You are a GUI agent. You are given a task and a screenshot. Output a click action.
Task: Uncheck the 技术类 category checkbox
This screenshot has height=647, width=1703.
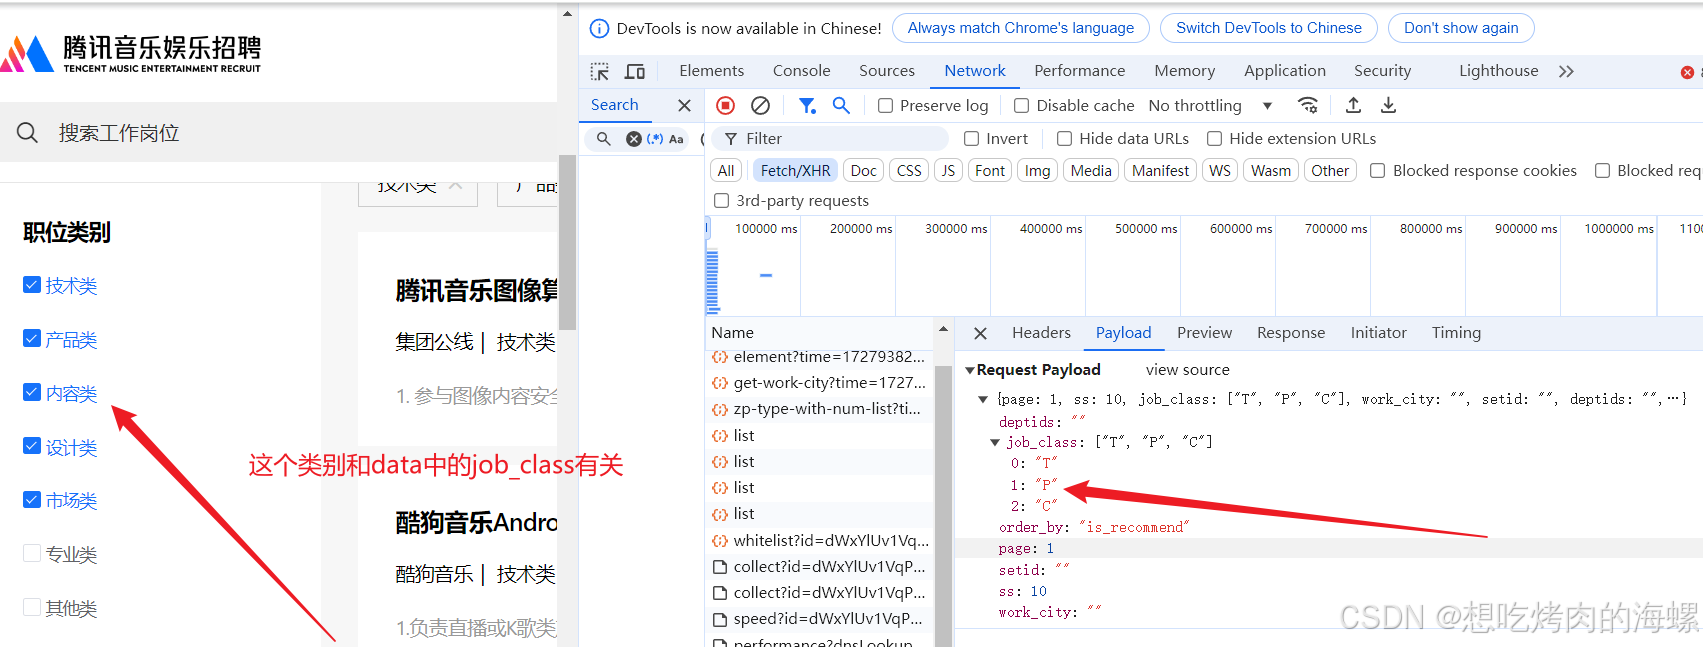[32, 285]
